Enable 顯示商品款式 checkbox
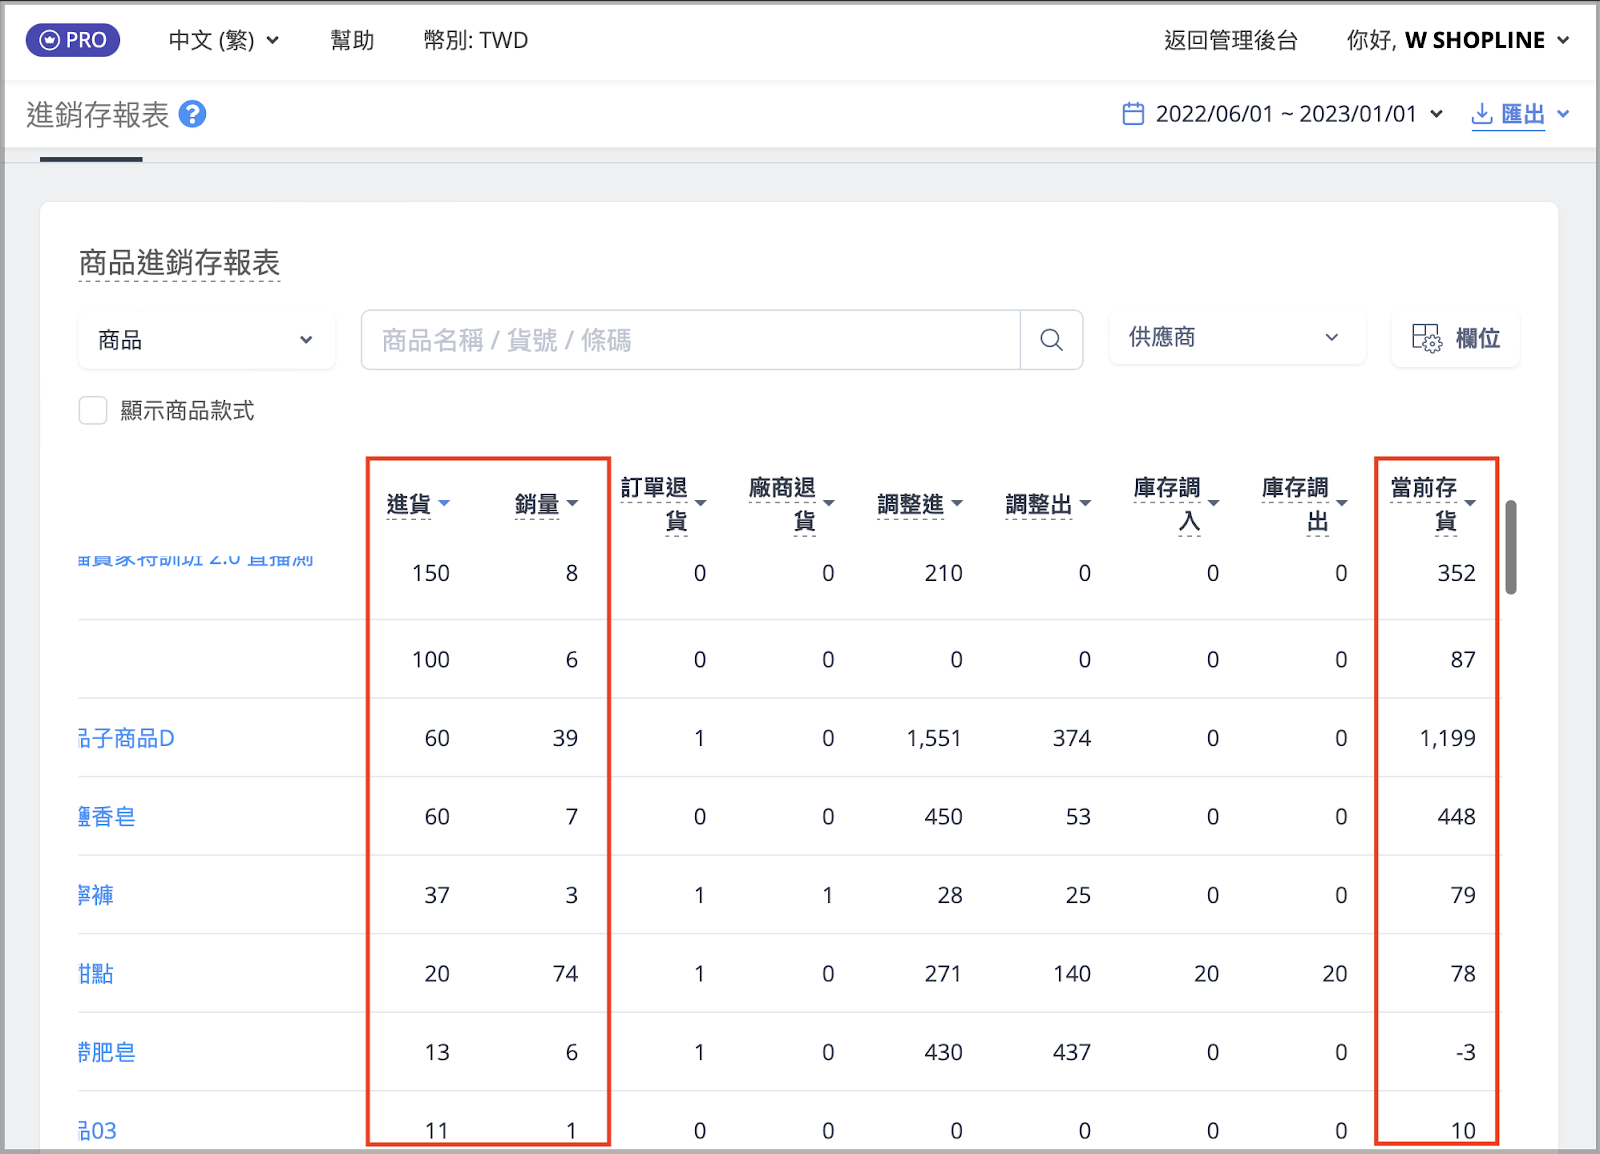Screen dimensions: 1600x1154 [93, 410]
